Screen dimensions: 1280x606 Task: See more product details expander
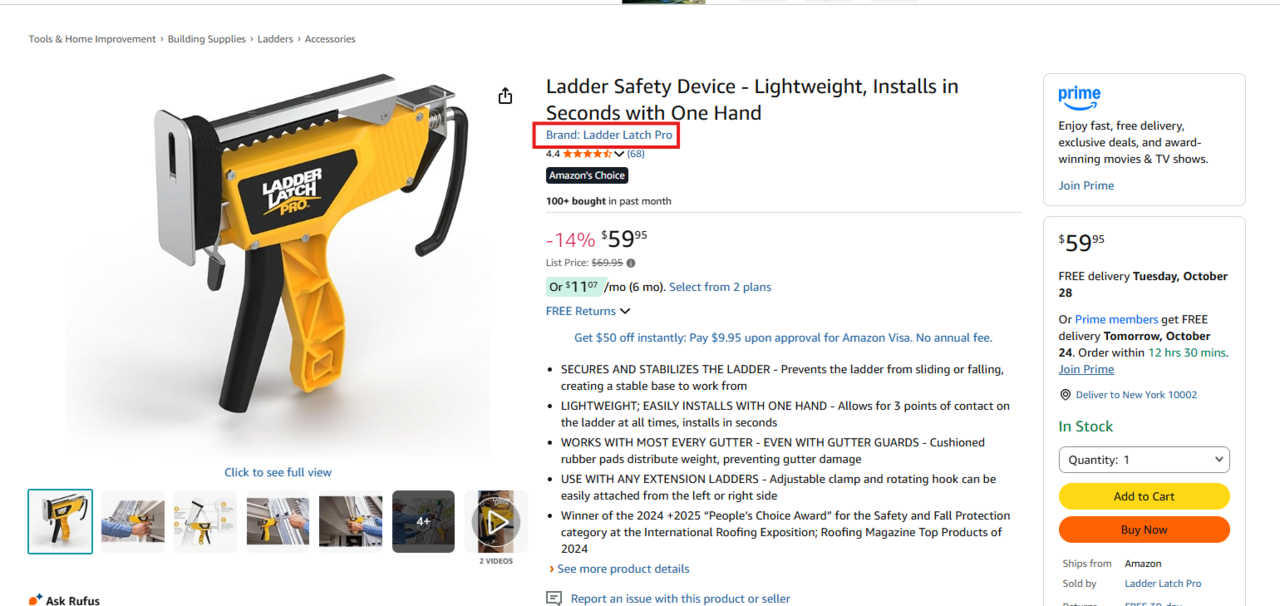[x=618, y=569]
